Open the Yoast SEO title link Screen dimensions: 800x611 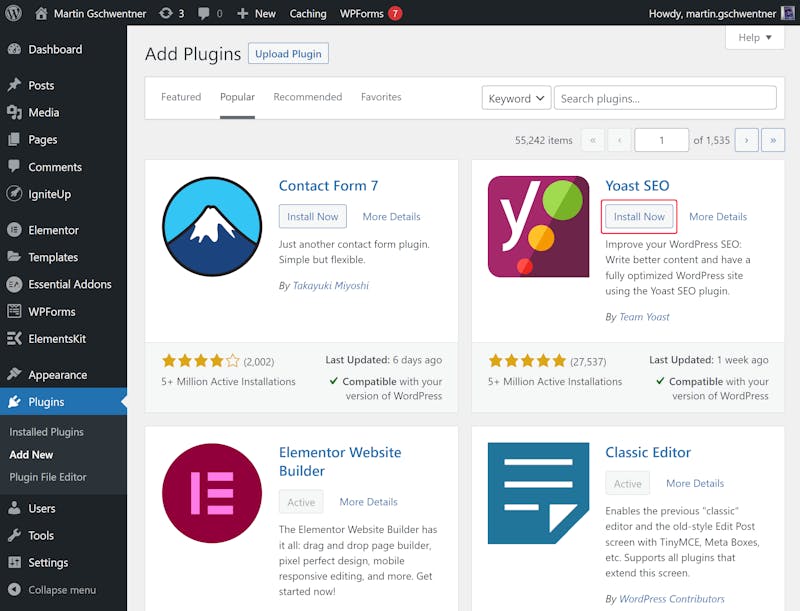click(637, 186)
